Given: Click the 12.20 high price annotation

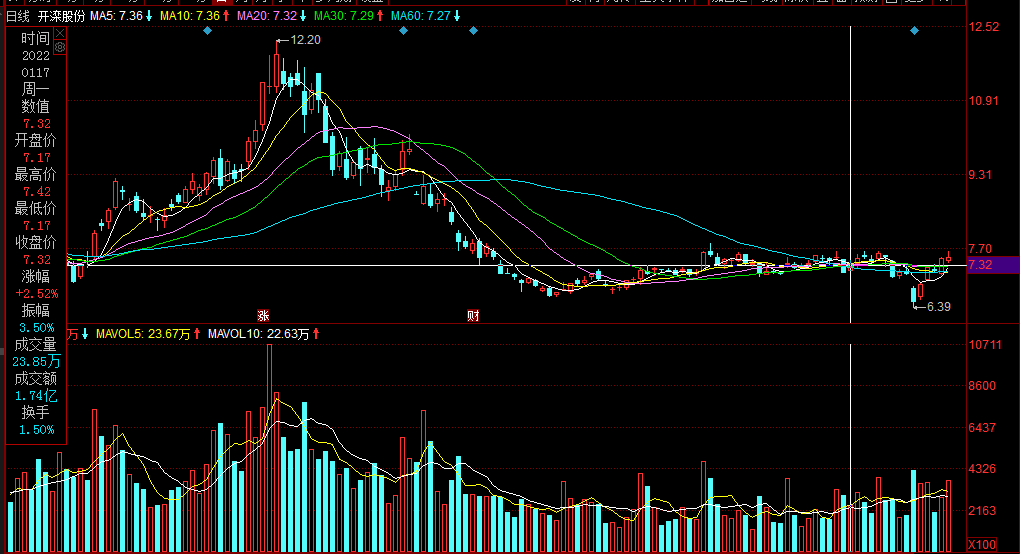Looking at the screenshot, I should click(x=305, y=40).
